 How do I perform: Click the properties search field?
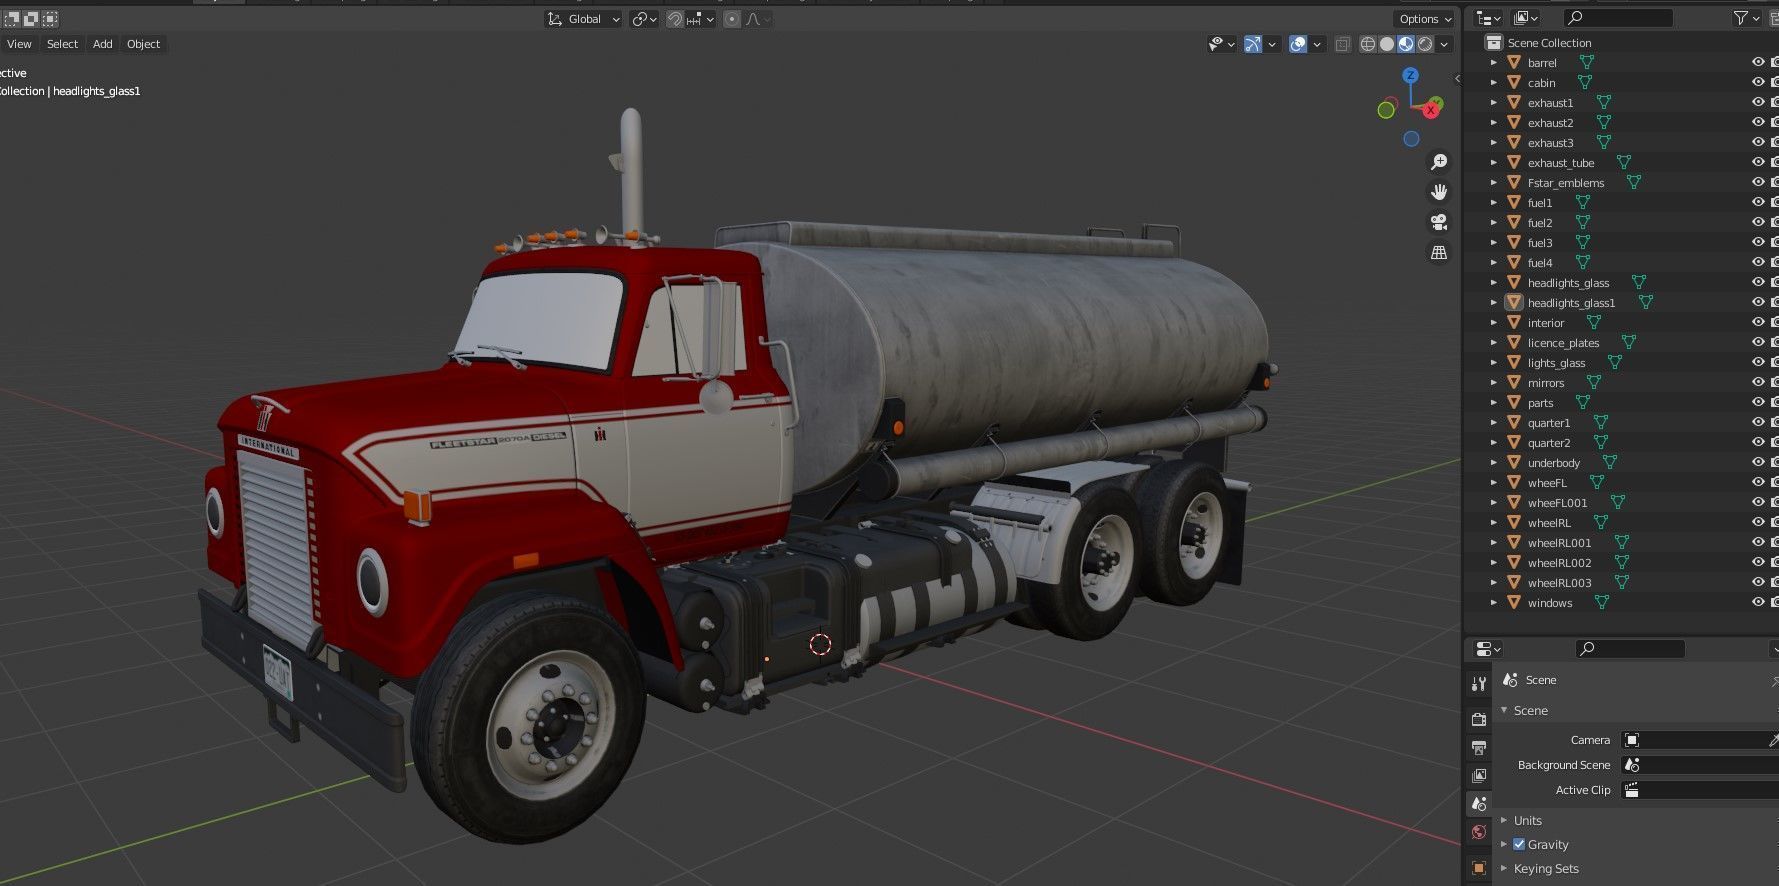point(1630,649)
